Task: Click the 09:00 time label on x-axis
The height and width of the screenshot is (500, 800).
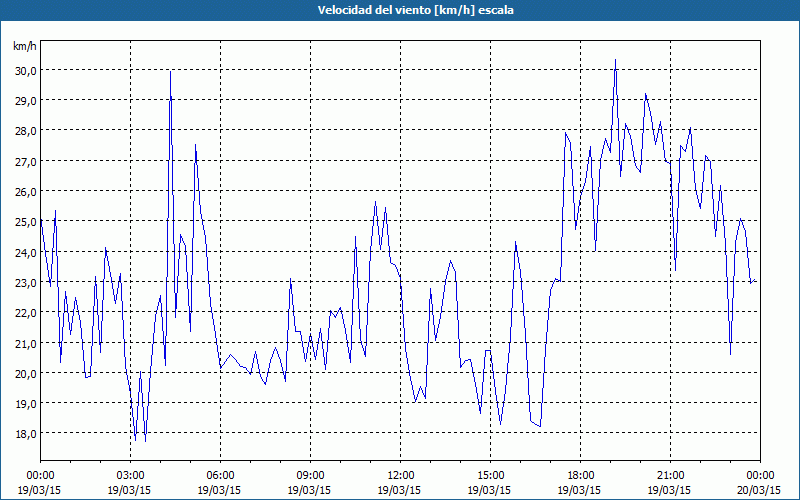Action: point(310,476)
